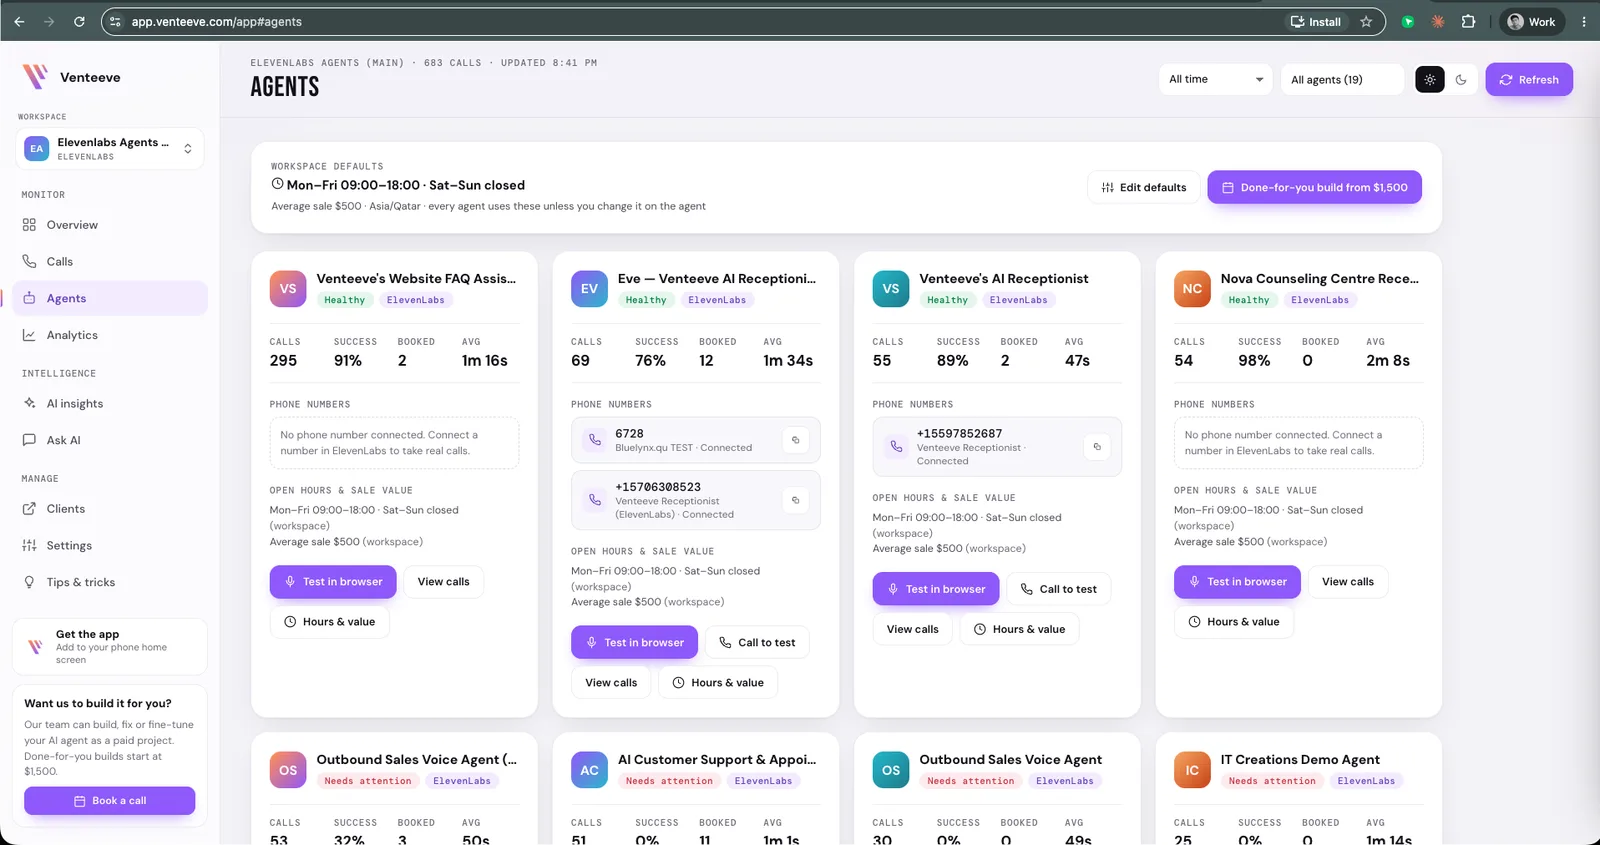Open Ask AI in the sidebar
This screenshot has width=1600, height=845.
point(110,440)
